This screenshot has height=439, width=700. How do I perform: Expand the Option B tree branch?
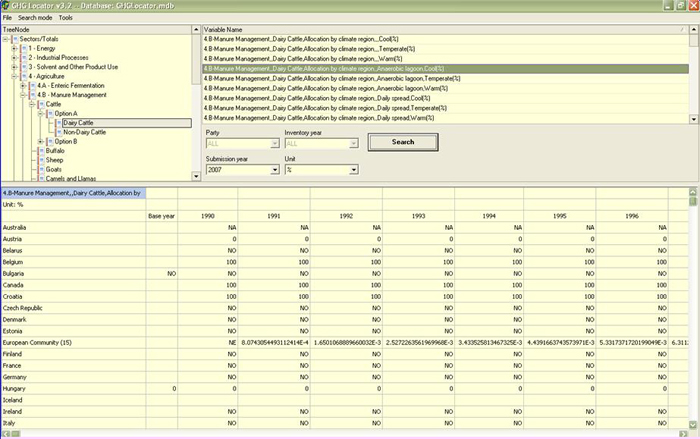(40, 141)
